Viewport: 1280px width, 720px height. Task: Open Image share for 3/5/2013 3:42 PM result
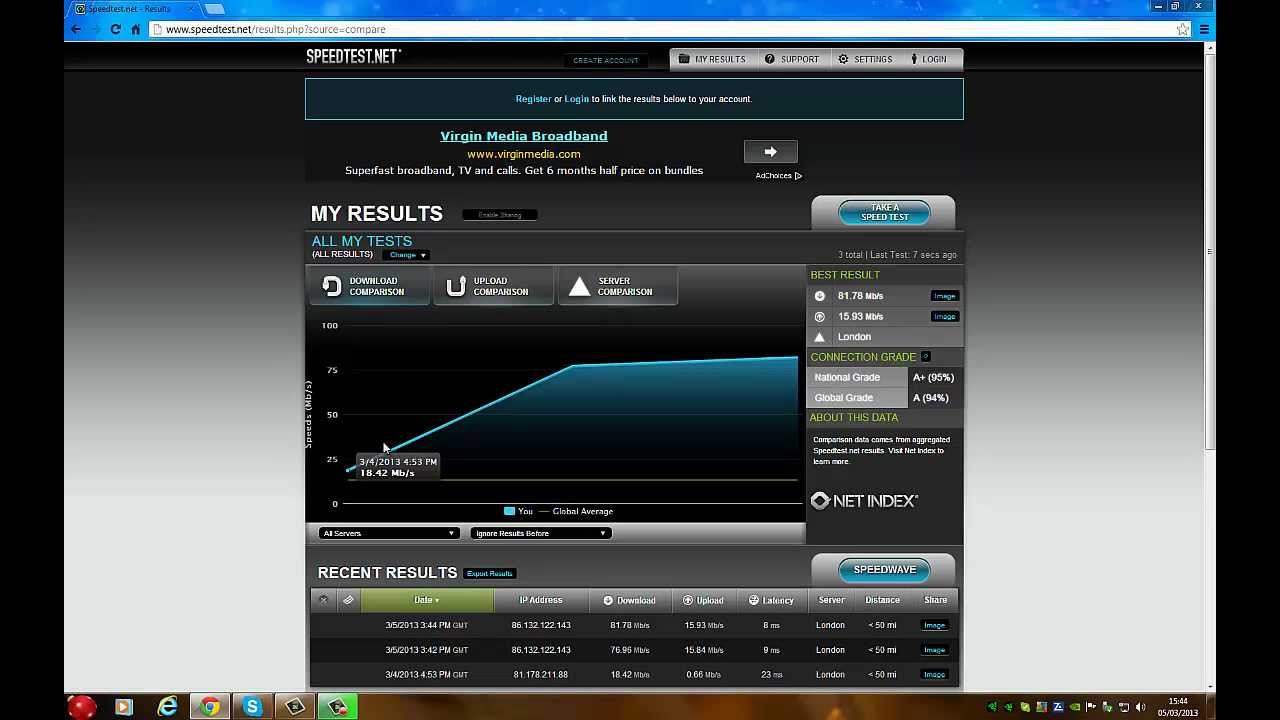coord(934,650)
